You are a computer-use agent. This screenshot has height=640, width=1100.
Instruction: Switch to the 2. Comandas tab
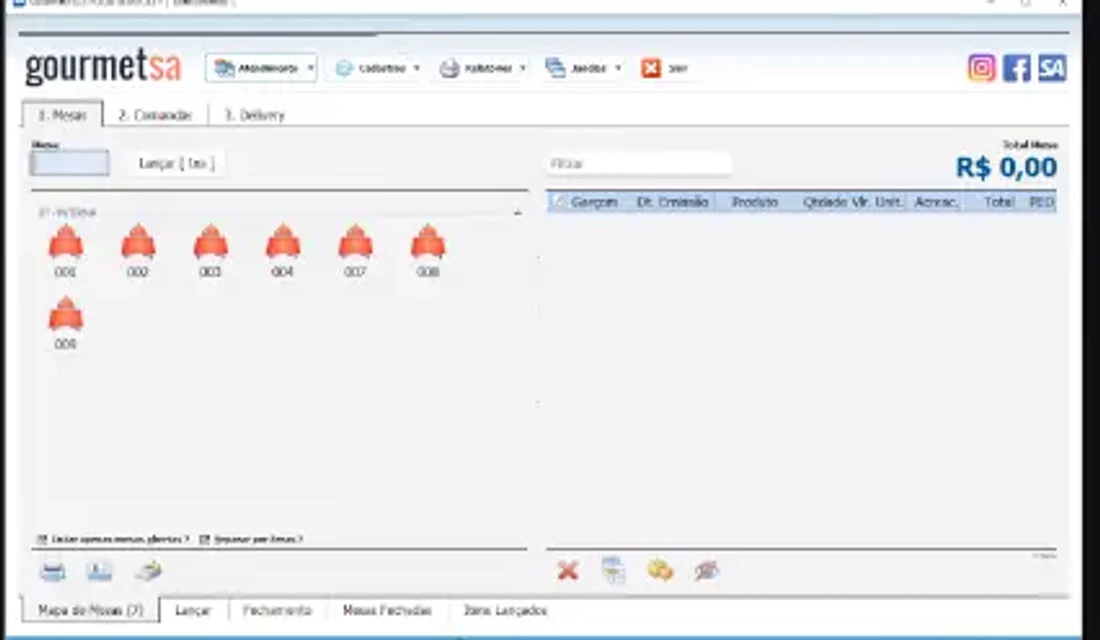(155, 115)
